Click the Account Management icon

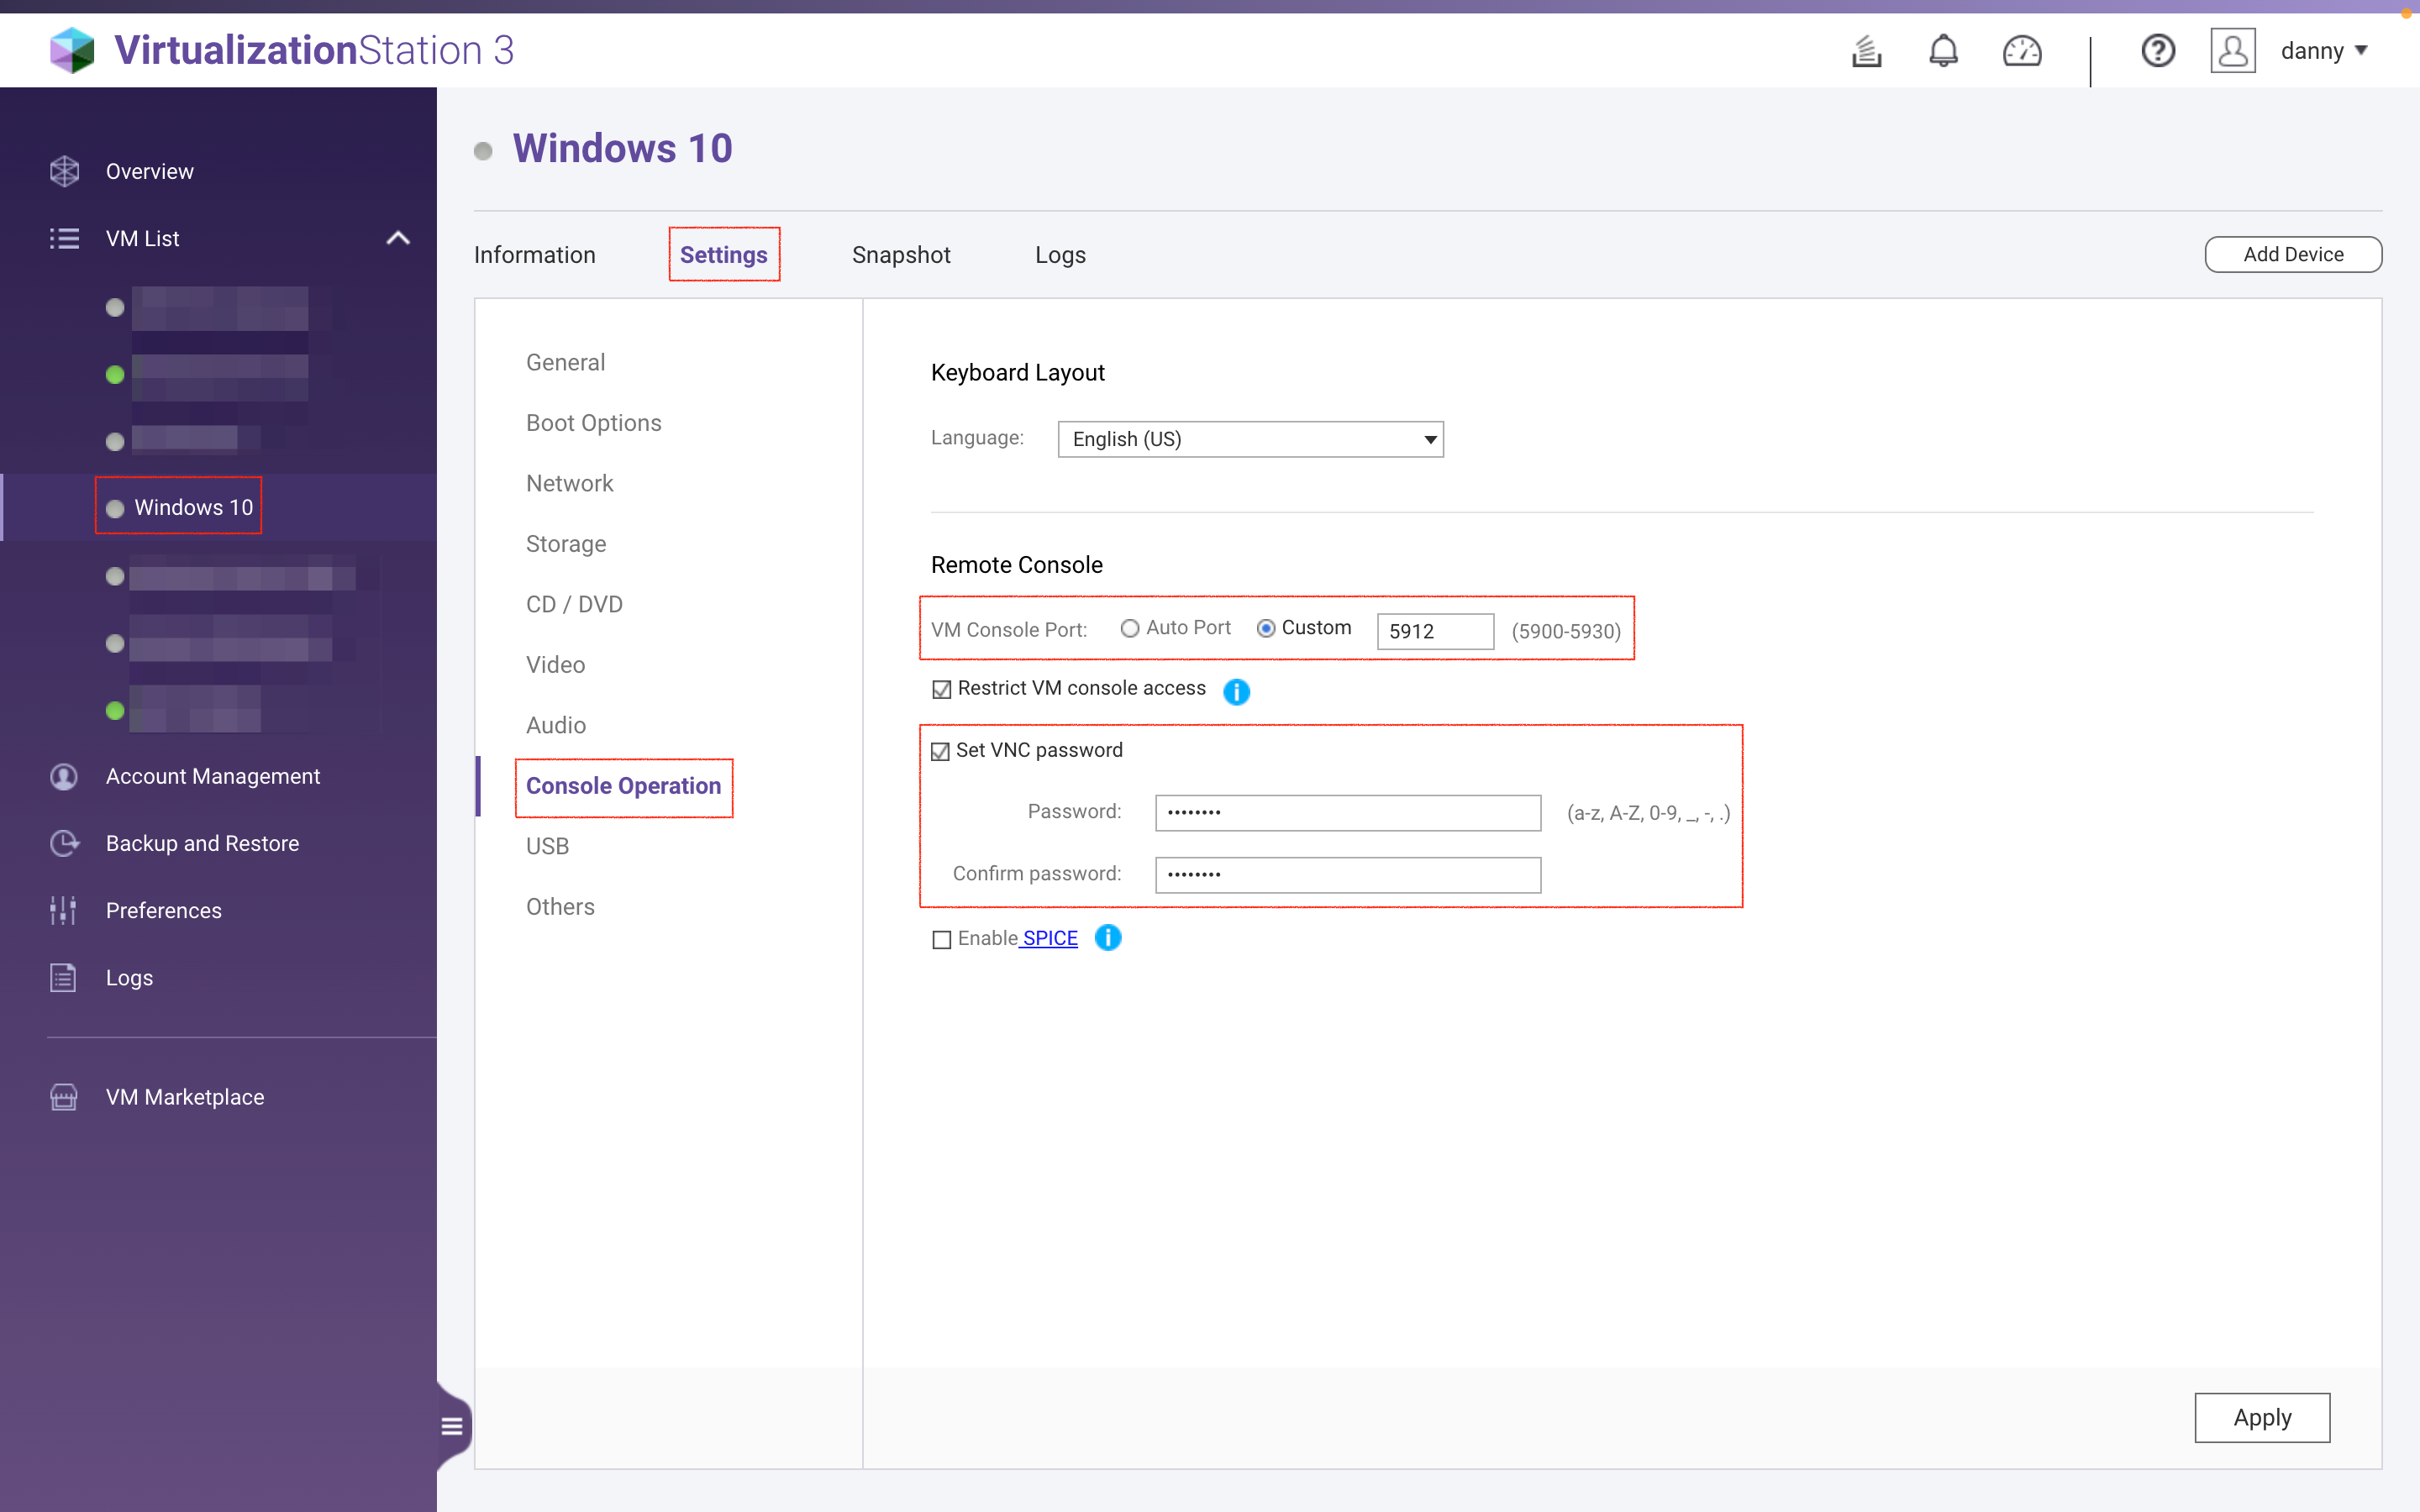click(x=64, y=776)
